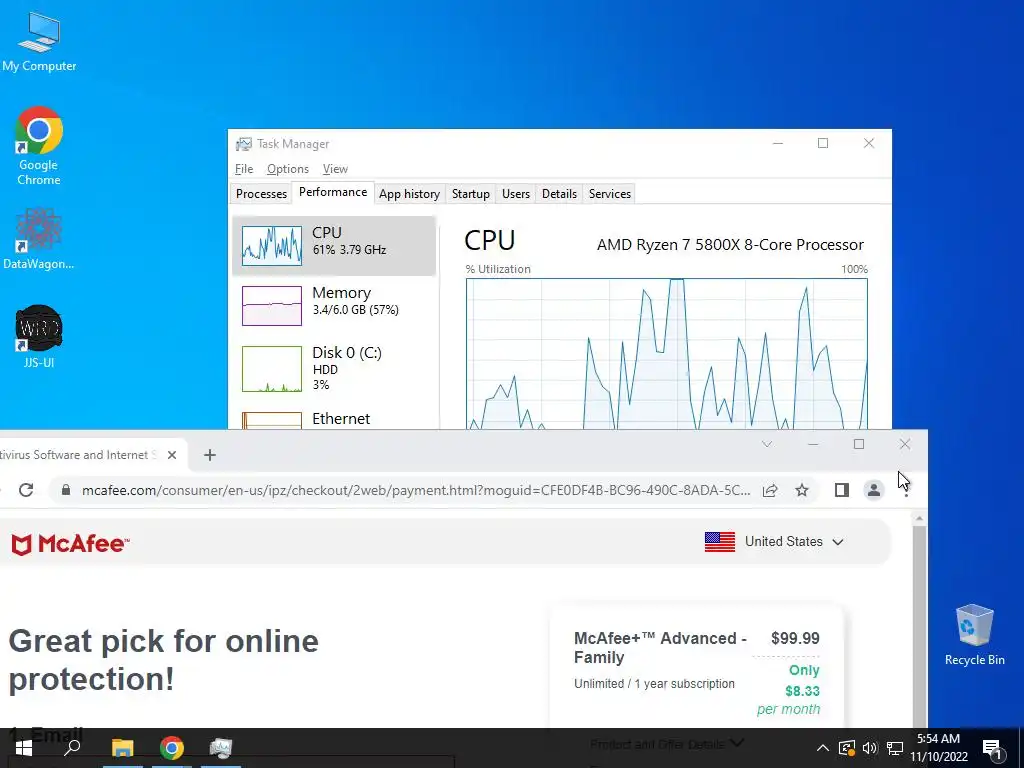Screen dimensions: 1024x768
Task: Share this page from address bar
Action: (x=770, y=490)
